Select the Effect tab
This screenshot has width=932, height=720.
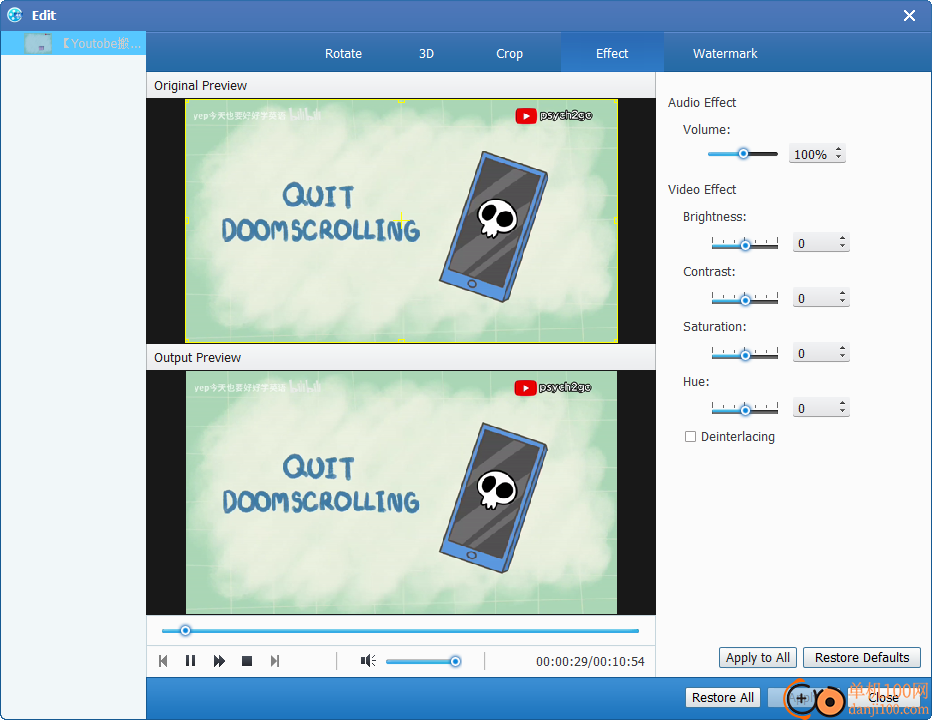[x=612, y=54]
